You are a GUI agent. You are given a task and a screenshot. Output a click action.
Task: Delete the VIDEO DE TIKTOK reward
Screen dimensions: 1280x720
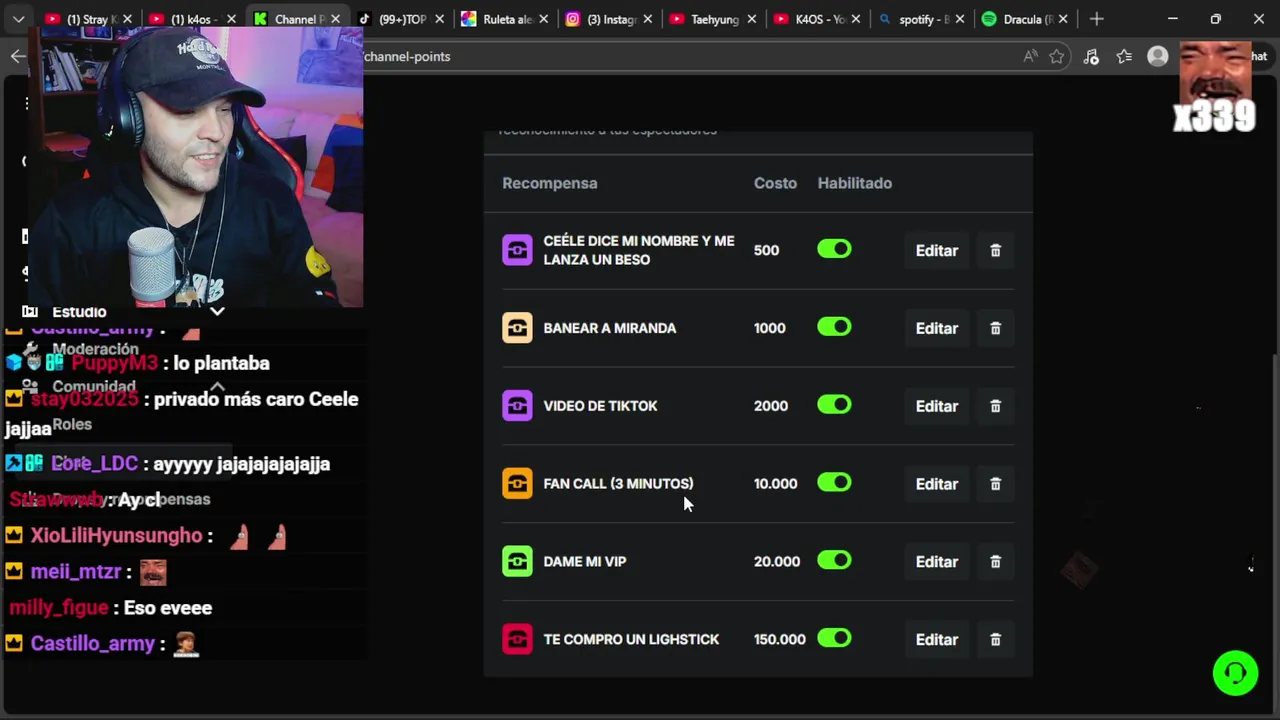[x=995, y=406]
